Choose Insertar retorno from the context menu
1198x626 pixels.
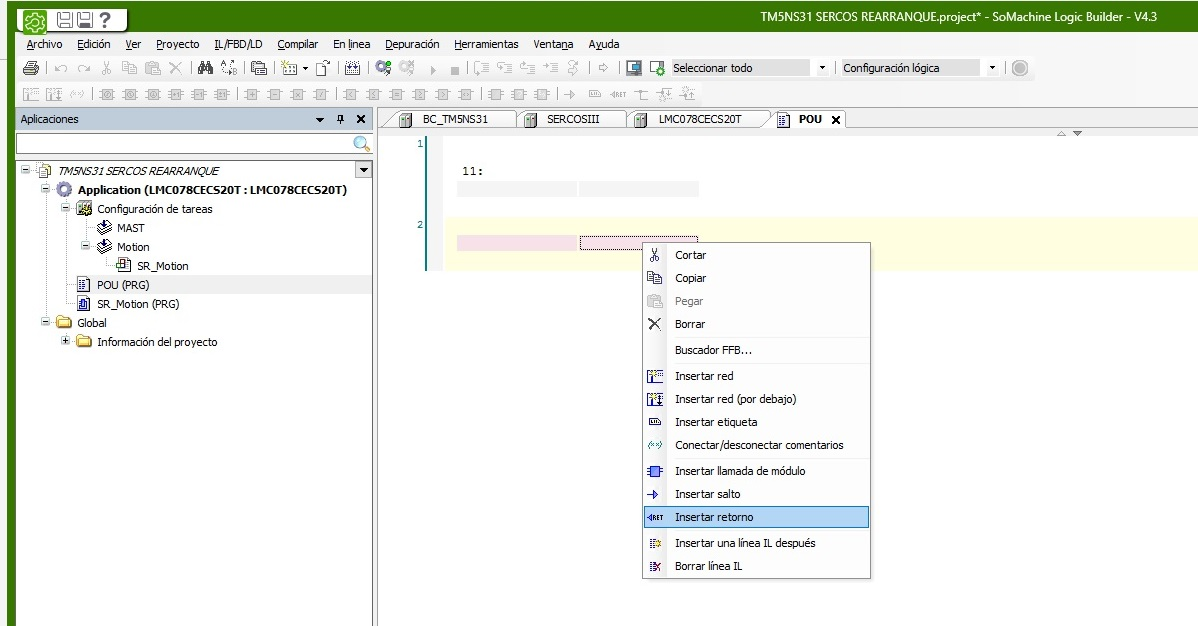[756, 517]
